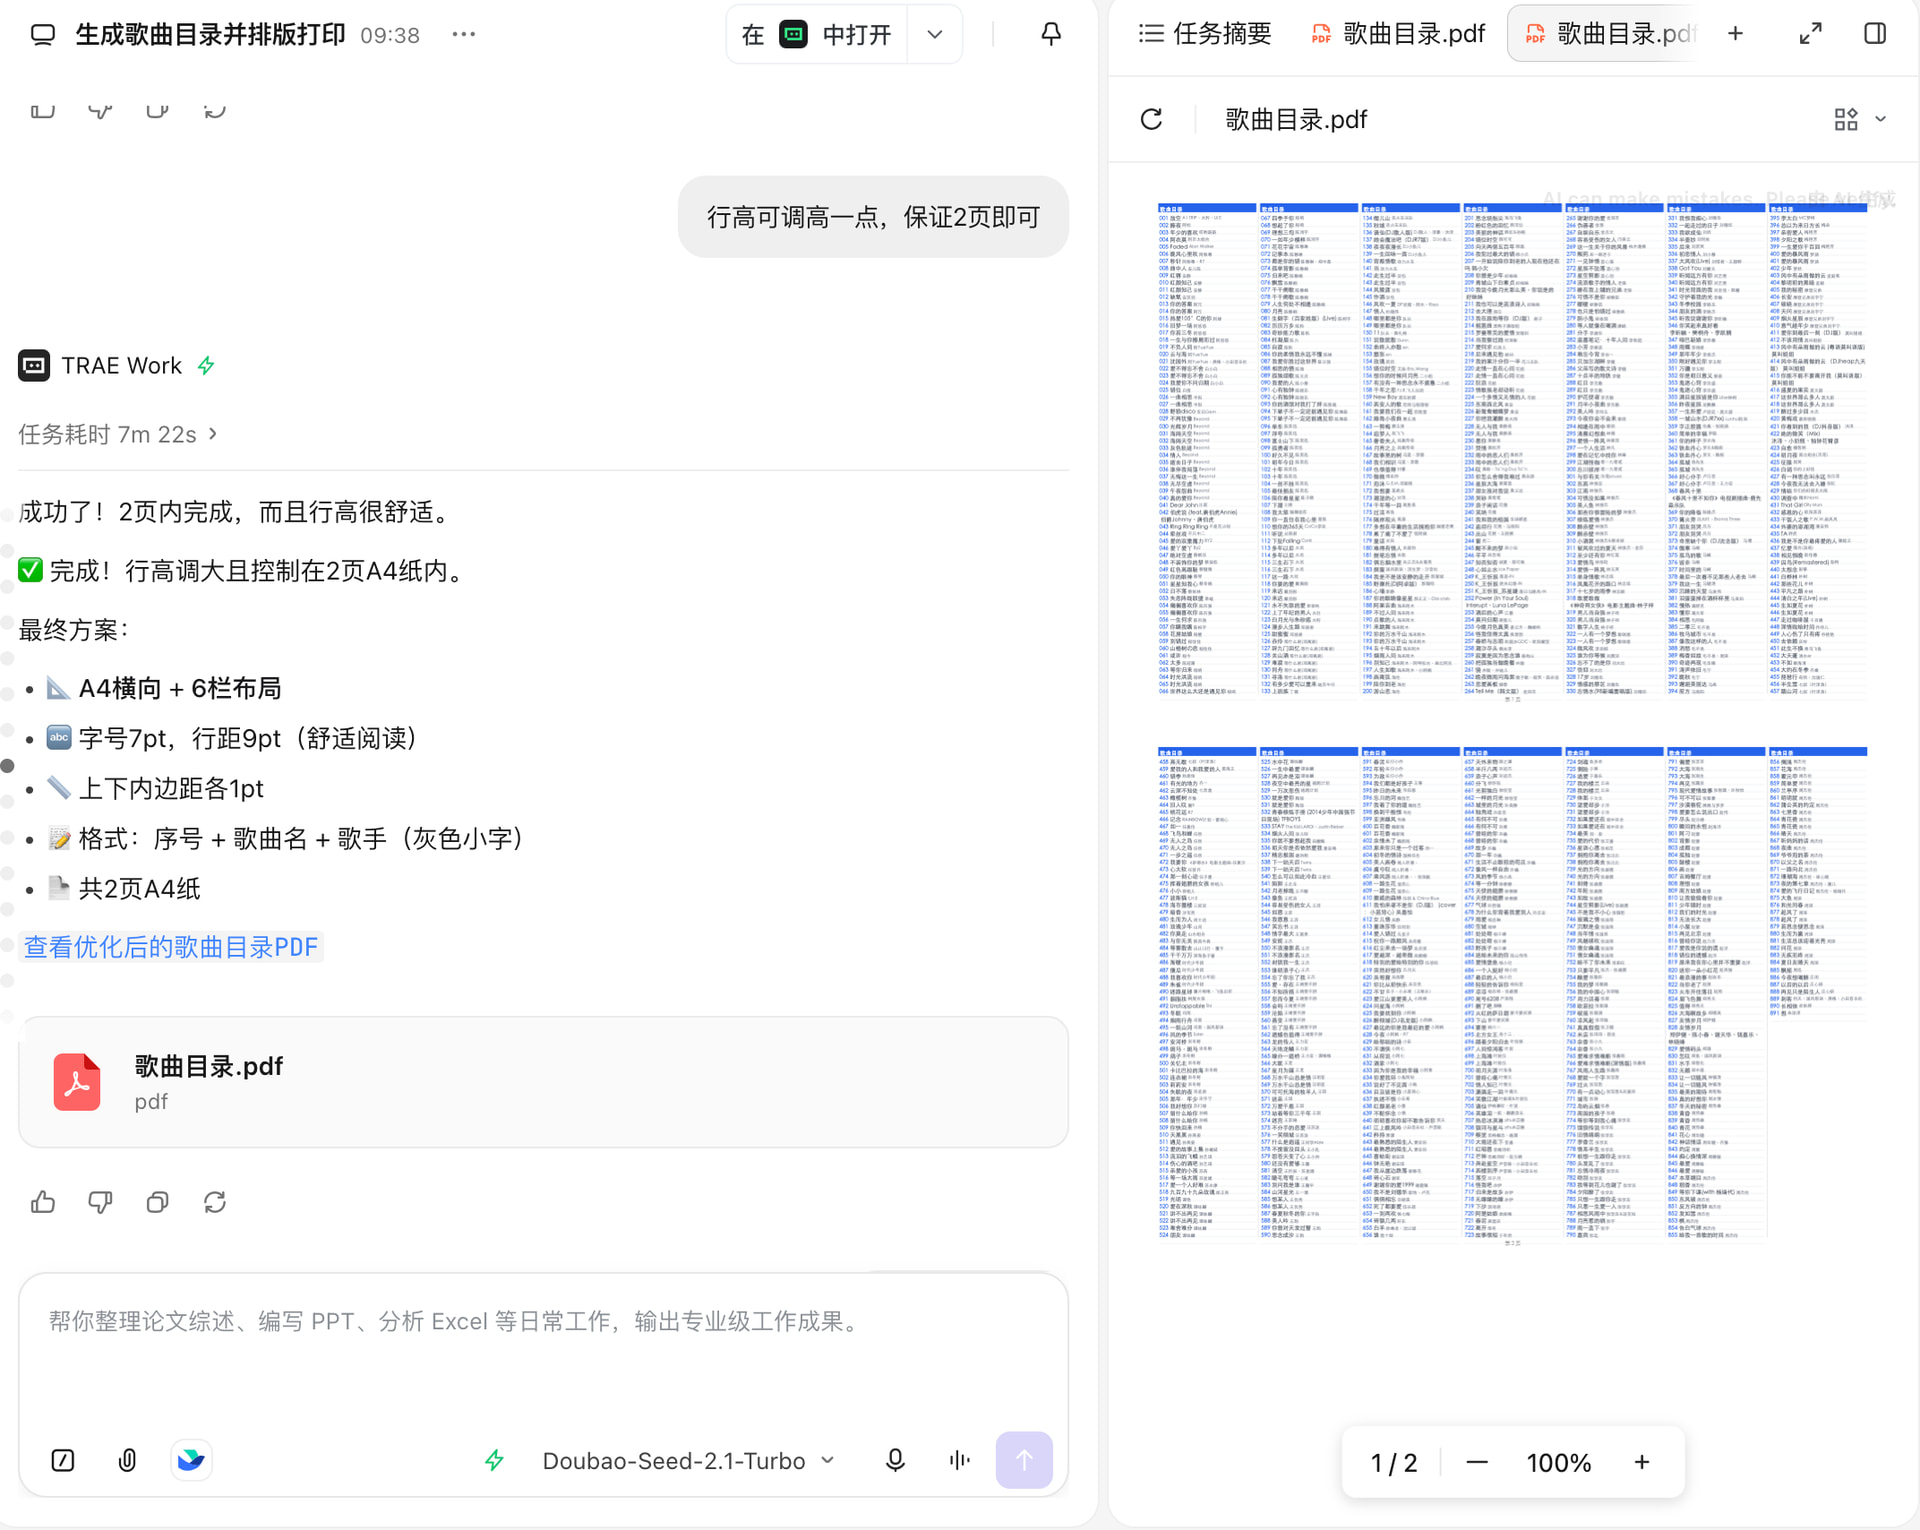Switch to the 任务摘要 tab
1920x1530 pixels.
pyautogui.click(x=1205, y=34)
